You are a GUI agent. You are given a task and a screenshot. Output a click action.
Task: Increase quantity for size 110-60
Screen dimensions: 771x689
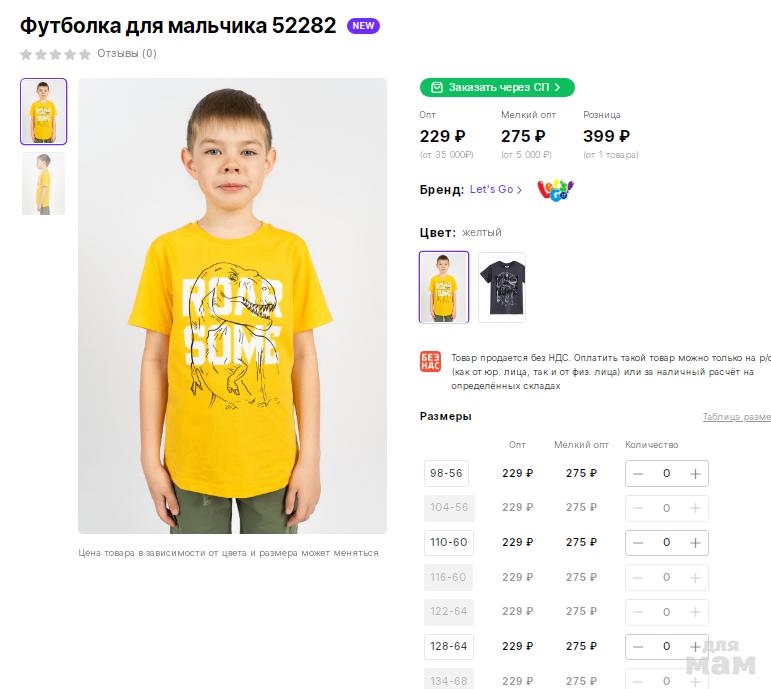(x=695, y=543)
